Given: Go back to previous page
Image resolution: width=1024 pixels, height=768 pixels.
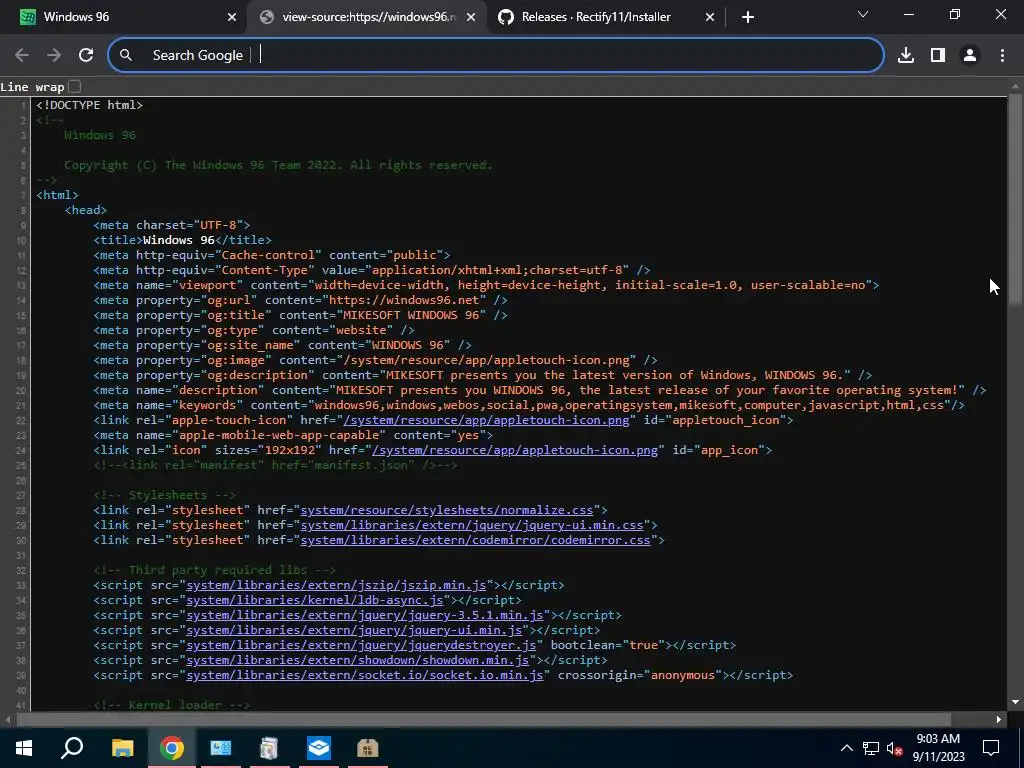Looking at the screenshot, I should pyautogui.click(x=22, y=56).
